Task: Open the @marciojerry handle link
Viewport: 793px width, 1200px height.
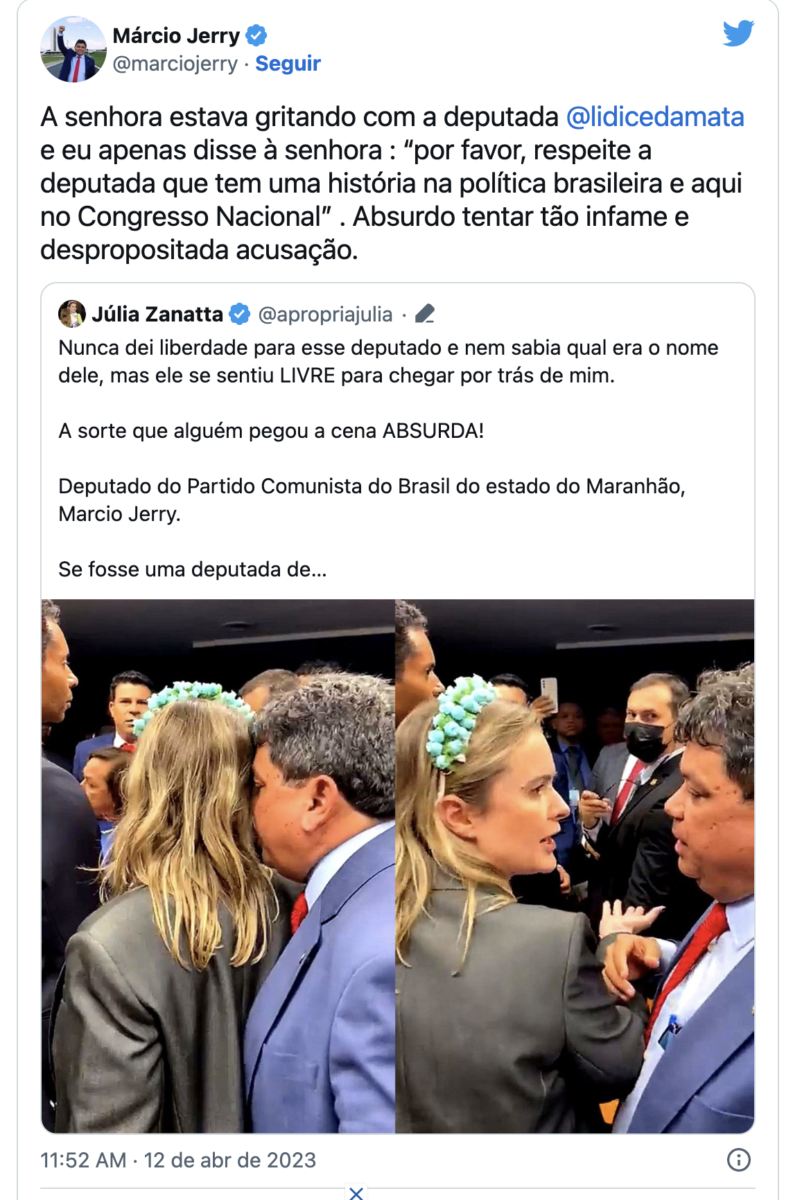Action: [x=176, y=64]
